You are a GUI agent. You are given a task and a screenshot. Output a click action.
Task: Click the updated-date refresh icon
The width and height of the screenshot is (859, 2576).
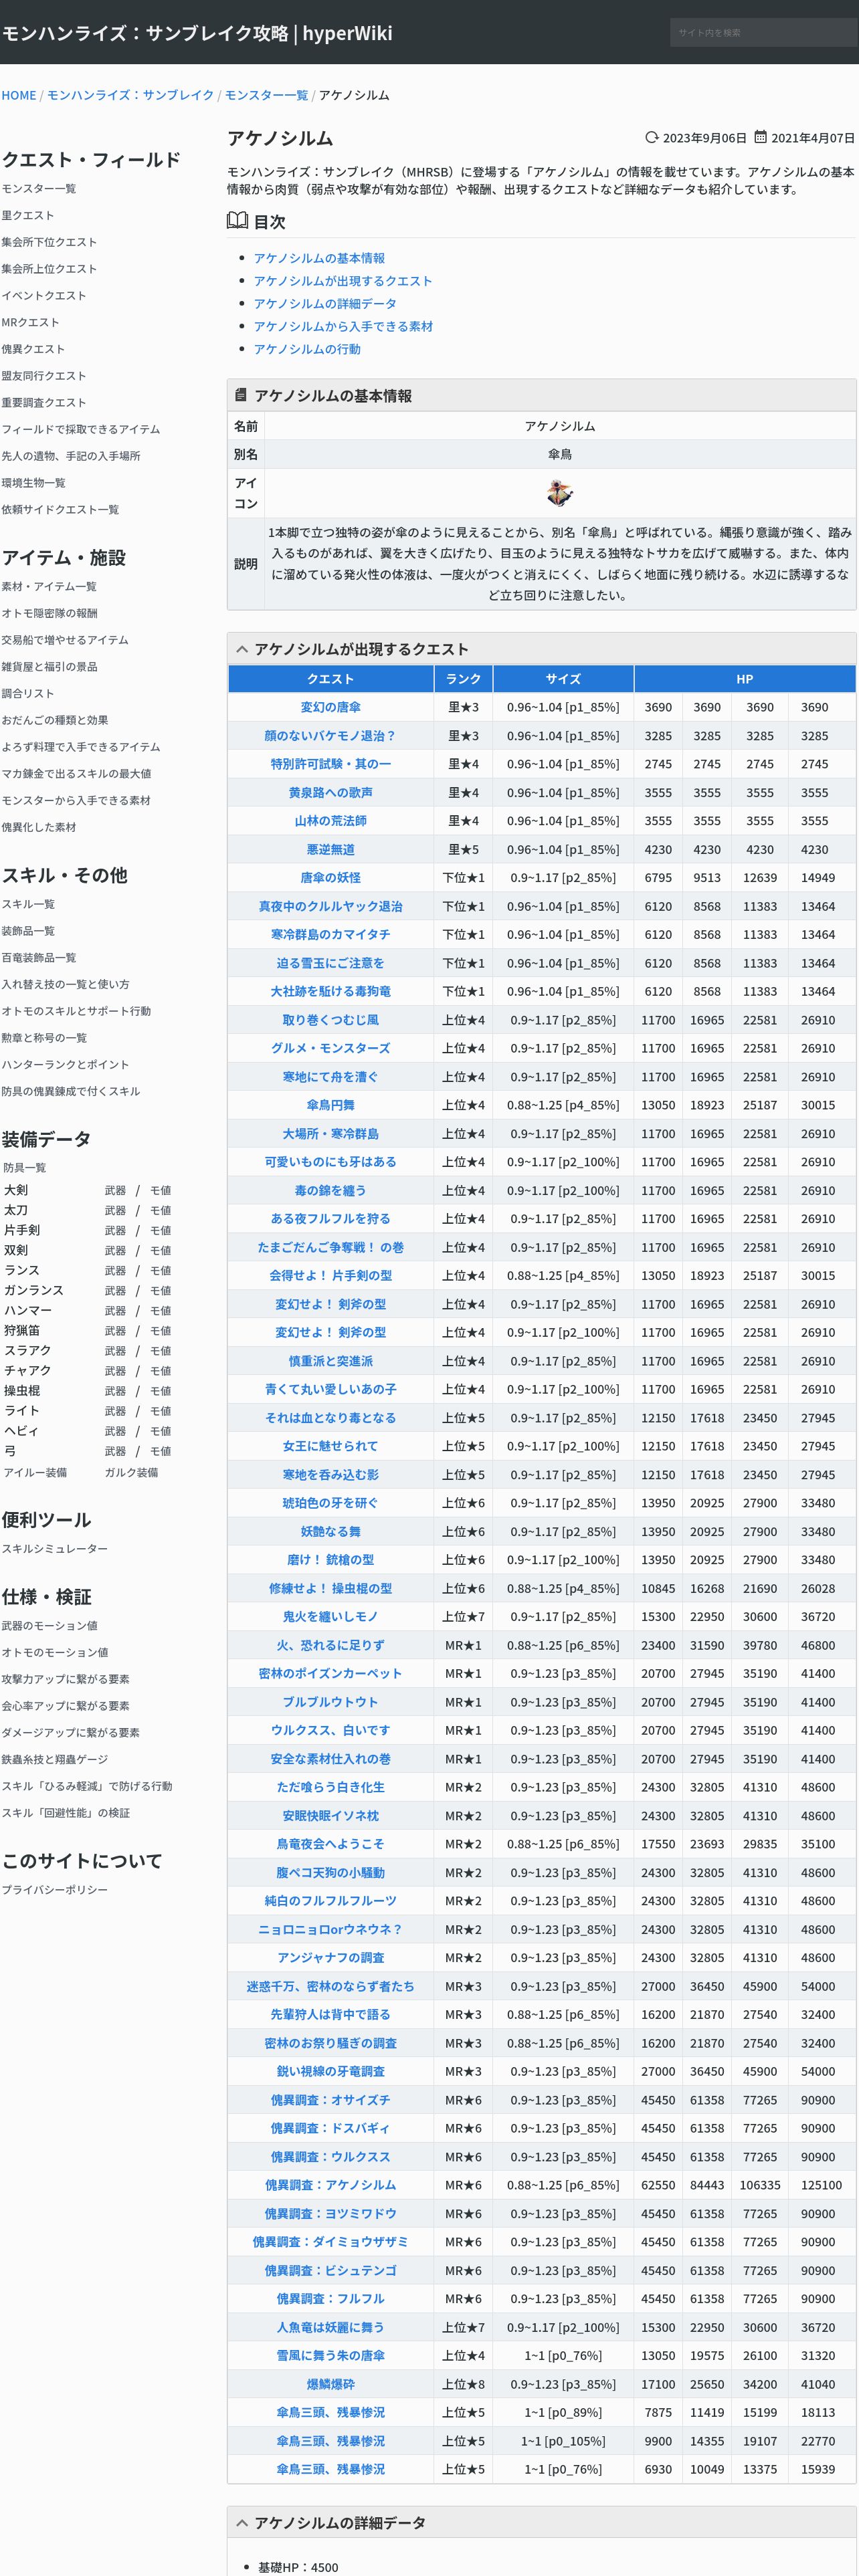[x=652, y=137]
